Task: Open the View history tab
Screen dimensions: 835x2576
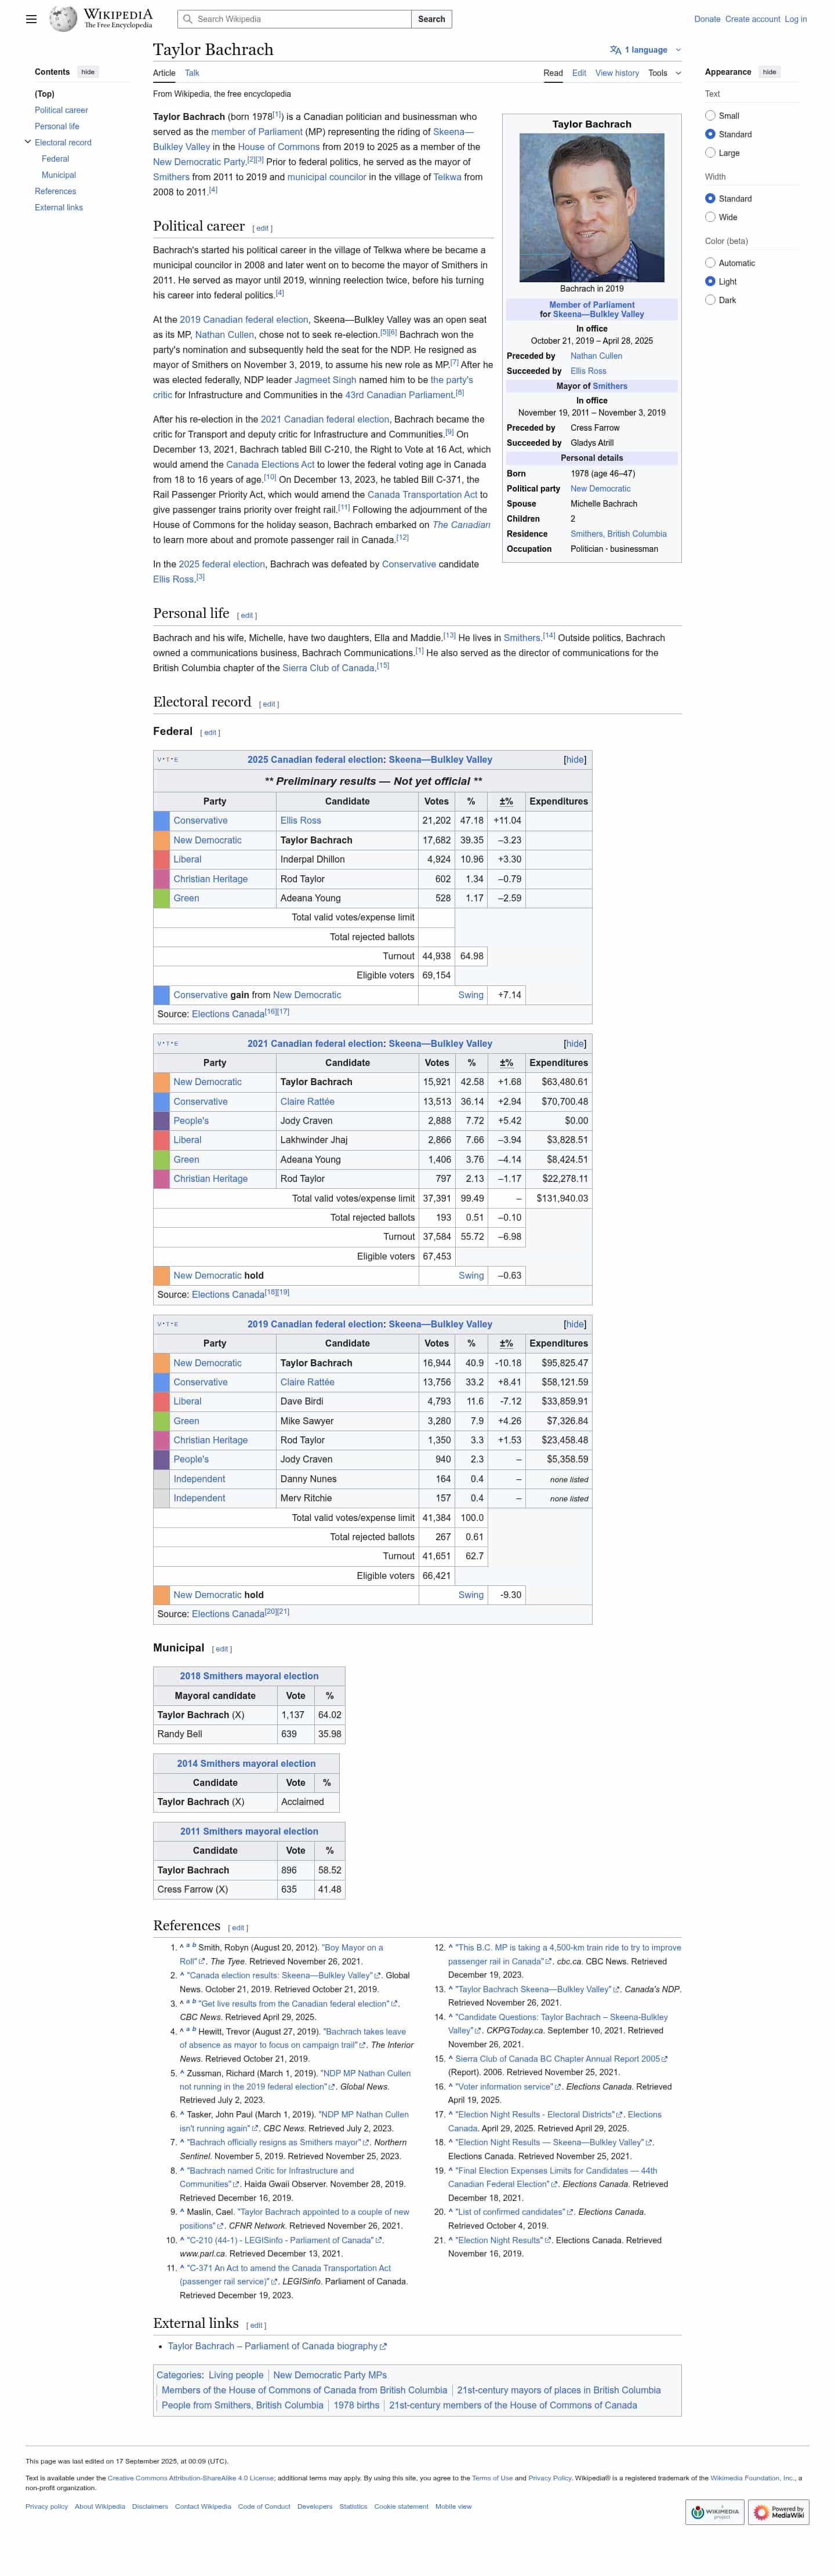Action: tap(616, 73)
